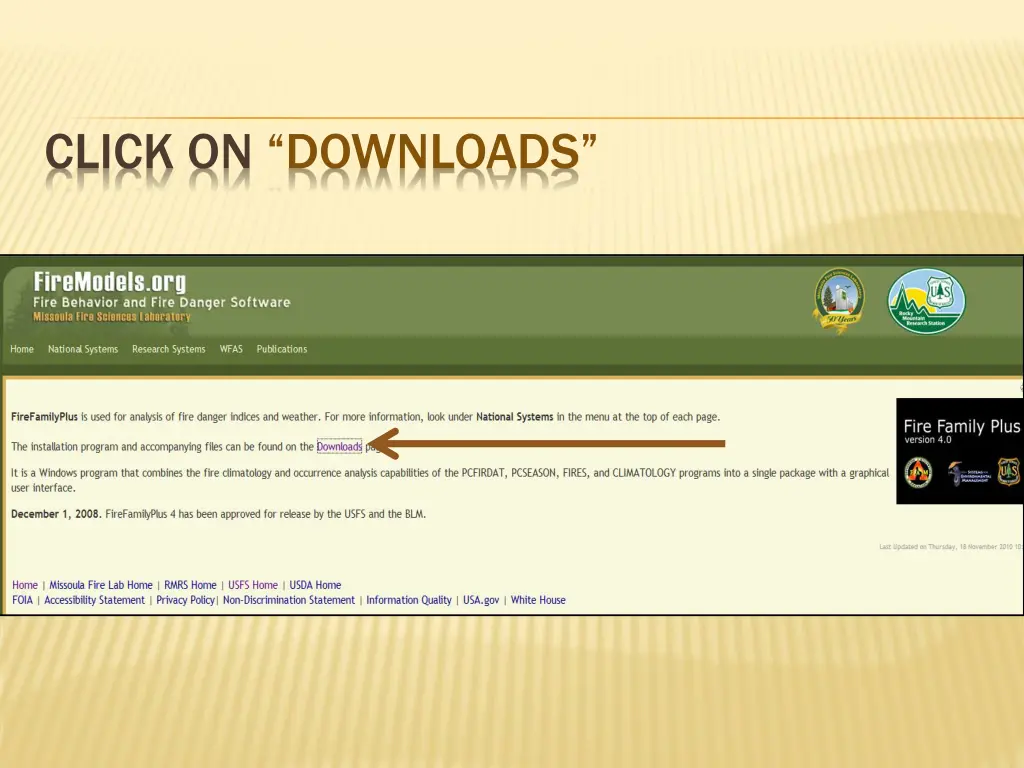Open the National Systems menu
This screenshot has width=1024, height=768.
coord(83,349)
